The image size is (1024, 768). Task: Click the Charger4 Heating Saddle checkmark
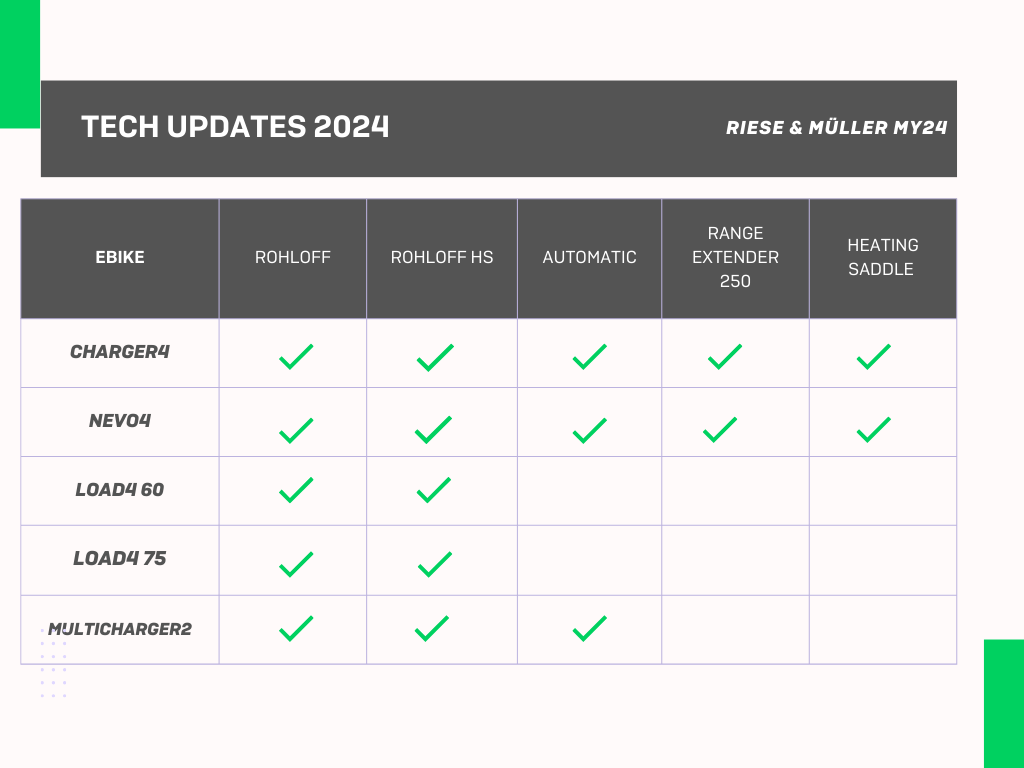[874, 357]
